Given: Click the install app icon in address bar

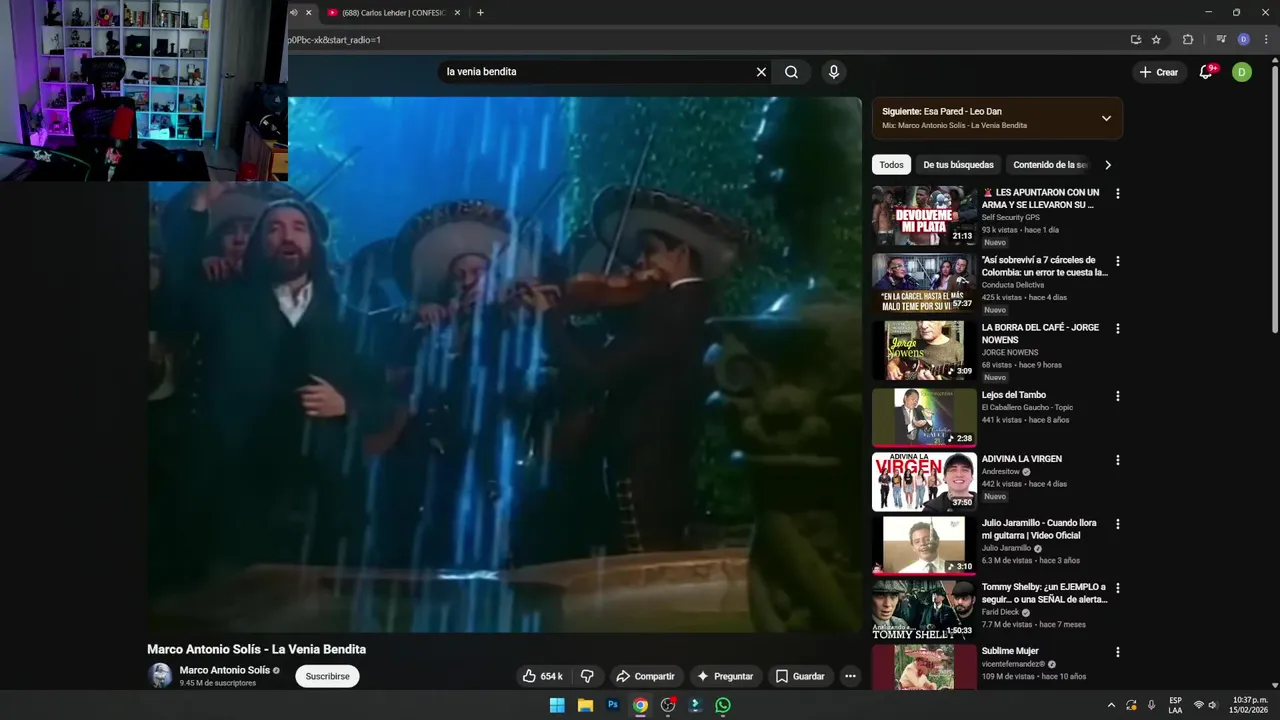Looking at the screenshot, I should (1135, 40).
